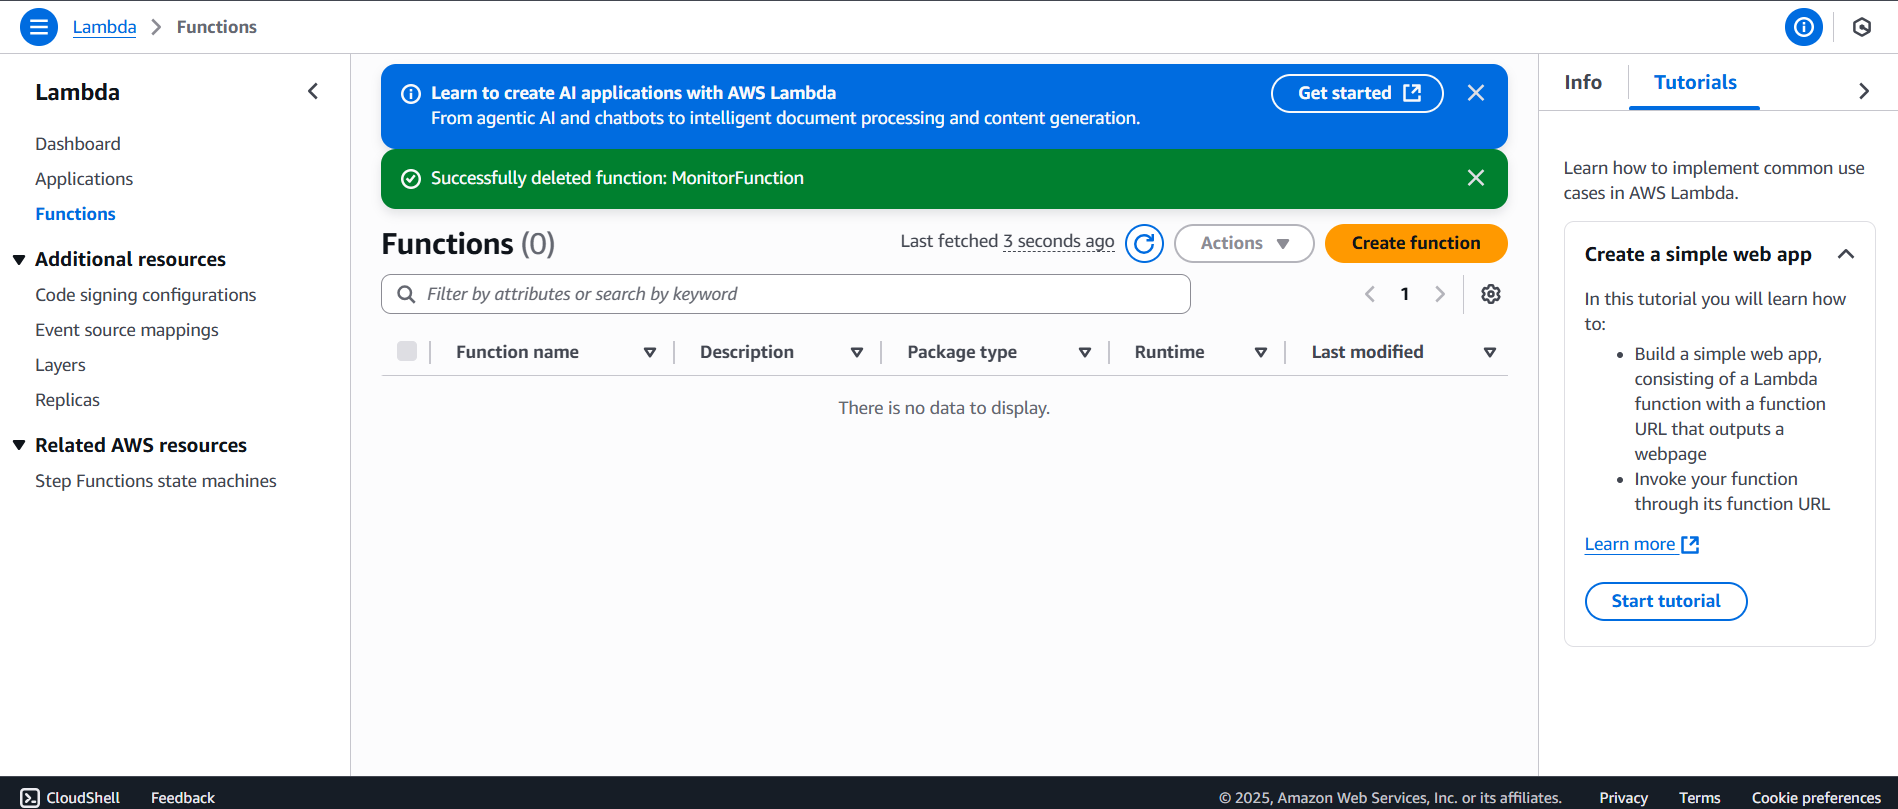The image size is (1898, 809).
Task: Dismiss the AI applications info banner
Action: pos(1475,93)
